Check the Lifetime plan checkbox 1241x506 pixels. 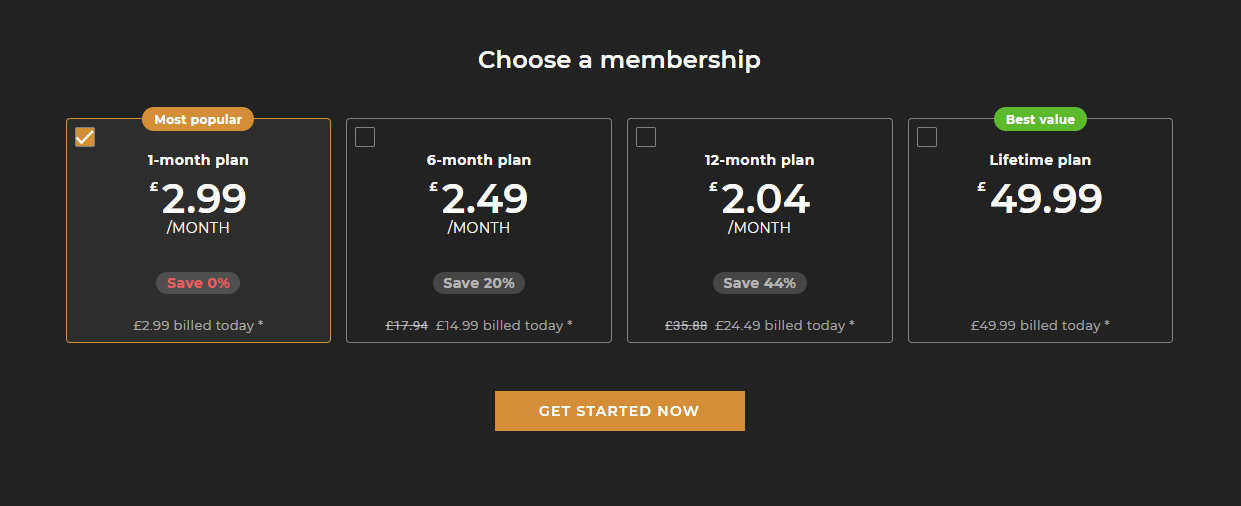tap(927, 137)
